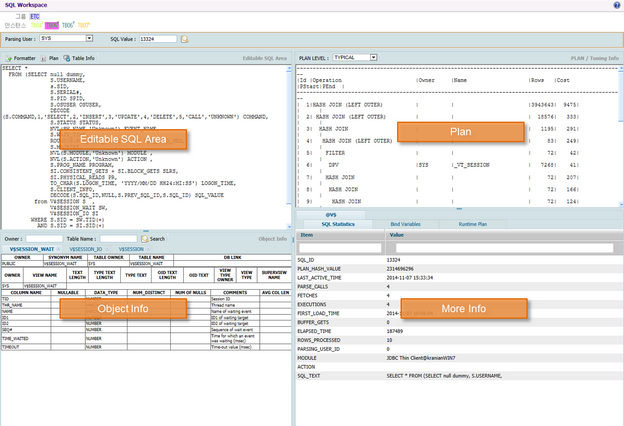
Task: Click the TIMEOUT column name cell
Action: [26, 347]
